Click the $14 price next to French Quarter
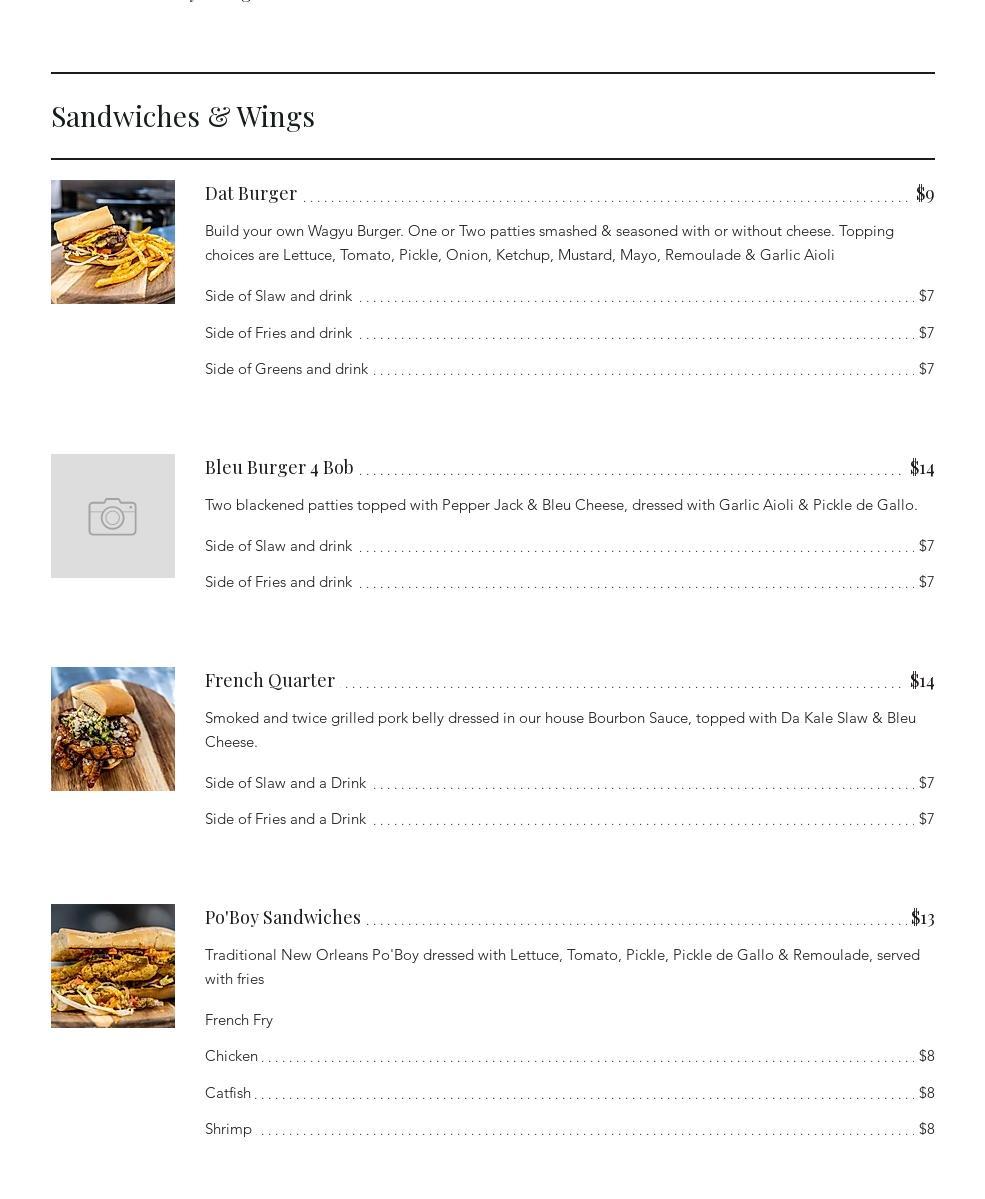 pyautogui.click(x=922, y=680)
